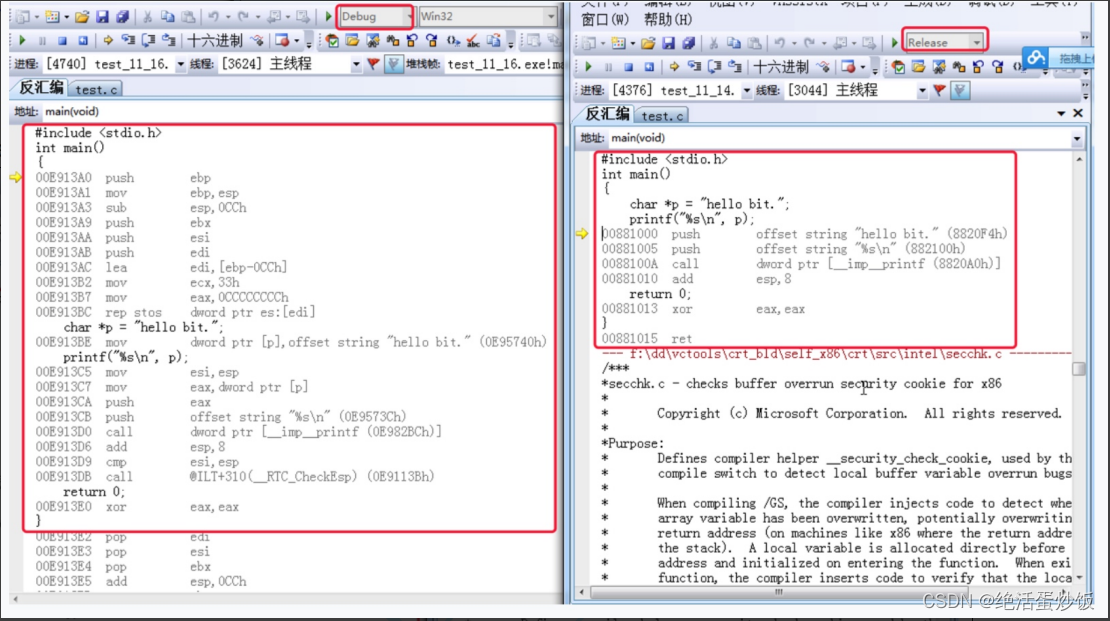Show next statement arrow in left window
1110x621 pixels.
coord(108,40)
